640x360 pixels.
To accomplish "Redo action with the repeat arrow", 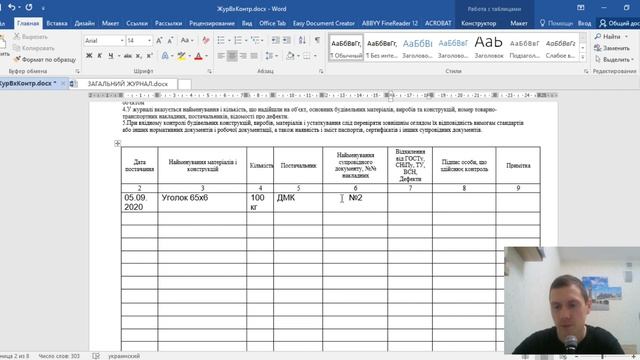I will tap(29, 7).
